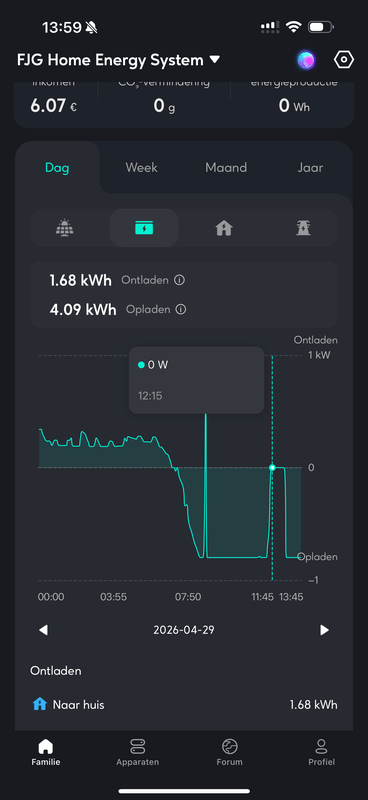Tap the silent bell icon by clock
This screenshot has height=800, width=368.
[x=92, y=28]
